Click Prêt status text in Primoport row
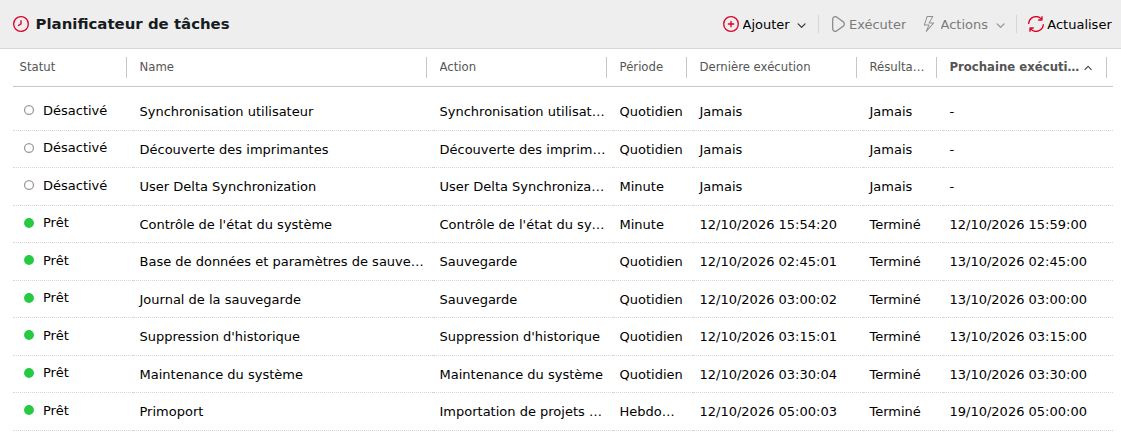The image size is (1121, 439). 56,410
